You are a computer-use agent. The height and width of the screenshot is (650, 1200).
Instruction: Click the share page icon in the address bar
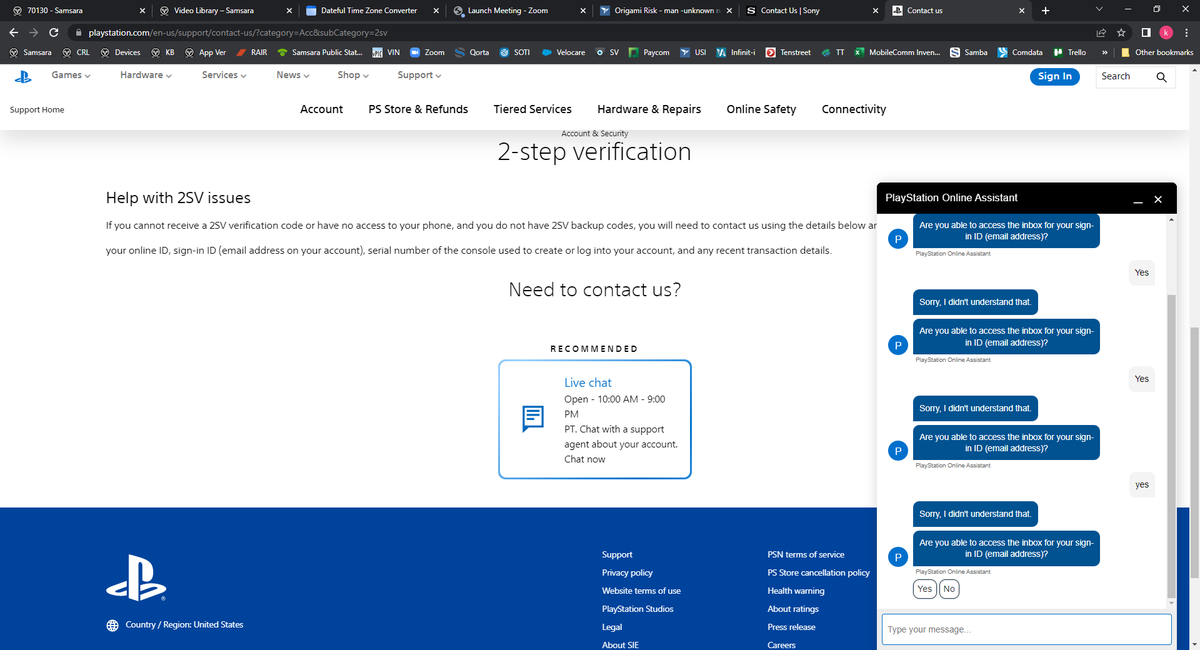(x=1101, y=33)
